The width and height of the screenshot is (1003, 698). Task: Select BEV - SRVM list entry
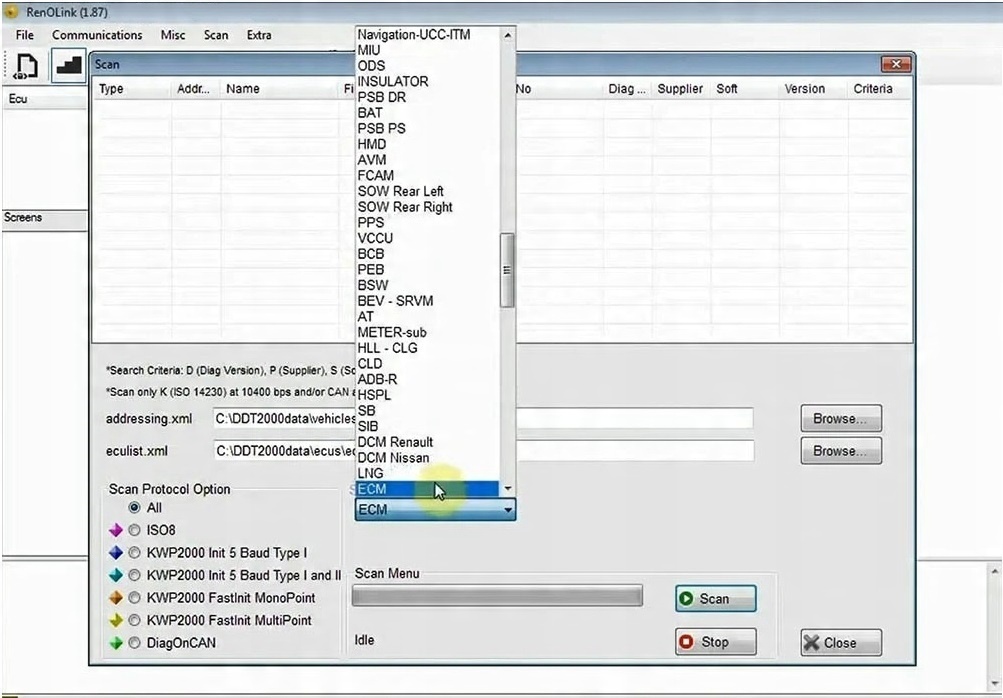427,301
